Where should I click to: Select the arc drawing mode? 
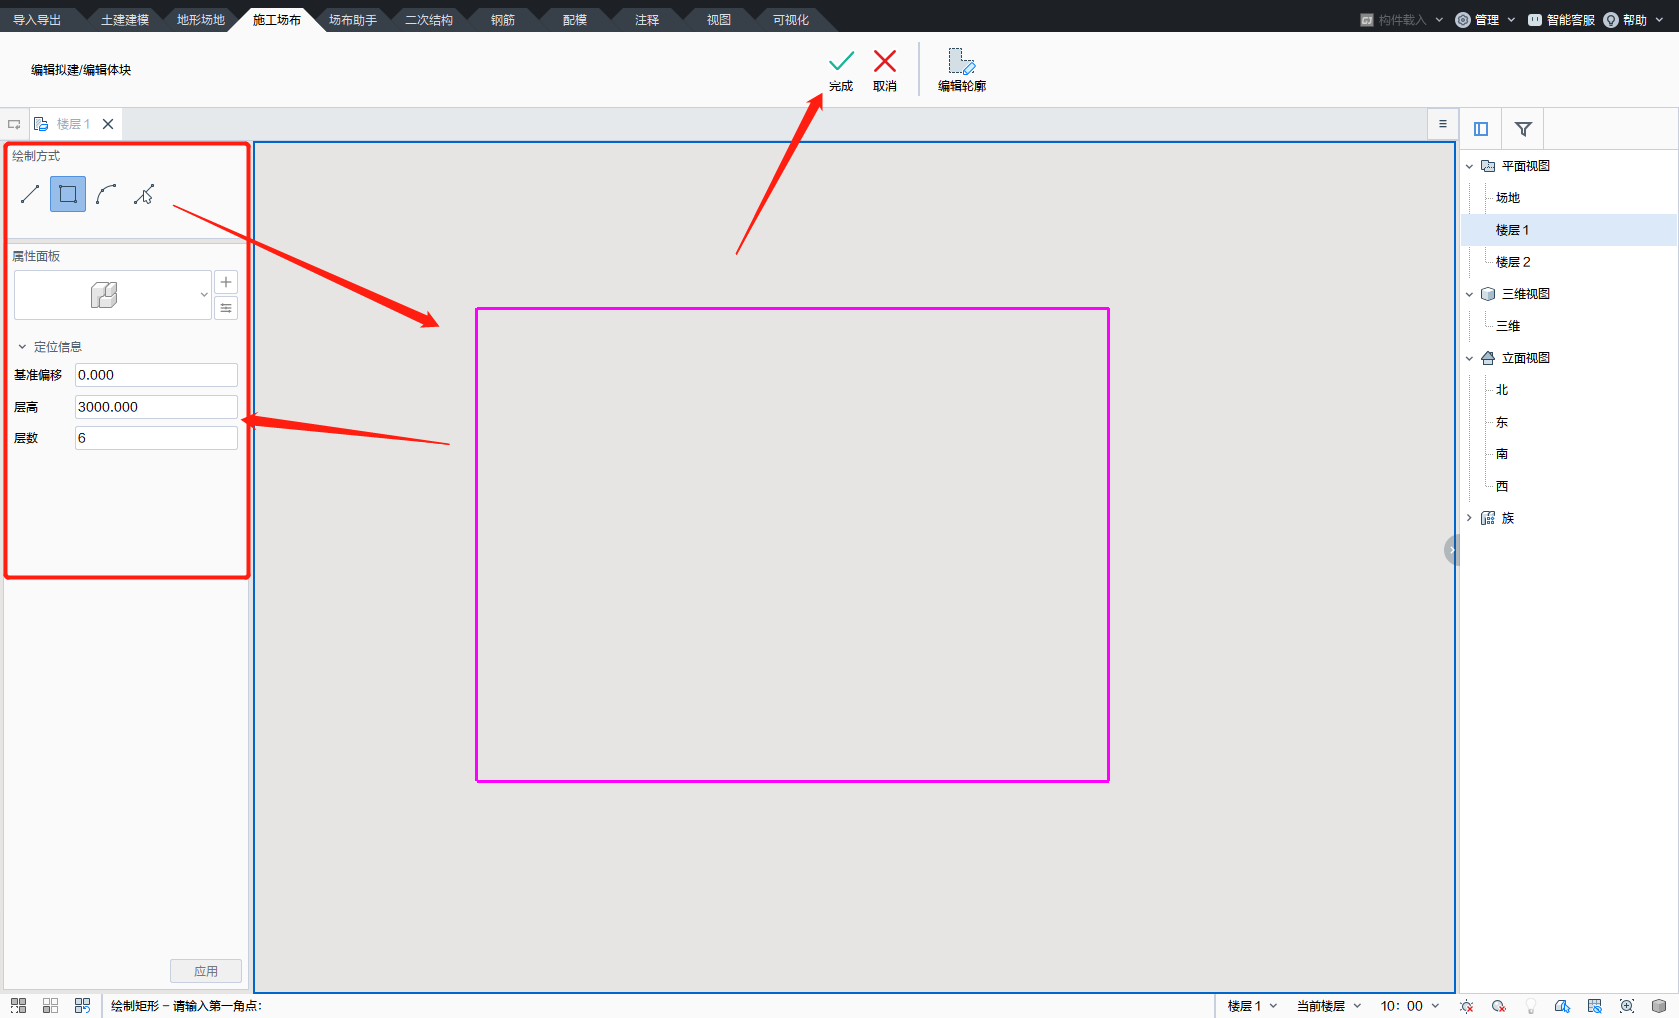coord(106,194)
